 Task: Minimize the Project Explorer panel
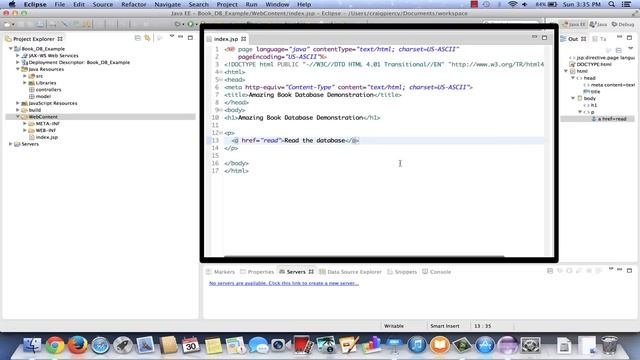tap(181, 37)
